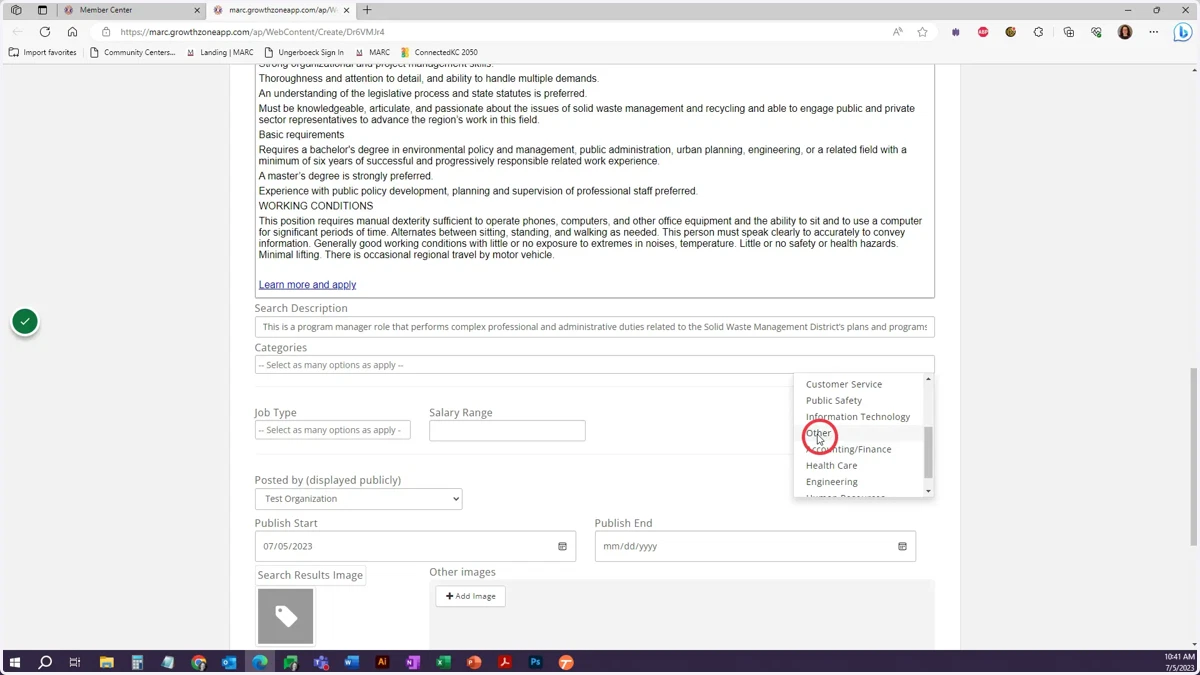The image size is (1200, 675).
Task: Open the Extensions puzzle piece menu
Action: [1038, 32]
